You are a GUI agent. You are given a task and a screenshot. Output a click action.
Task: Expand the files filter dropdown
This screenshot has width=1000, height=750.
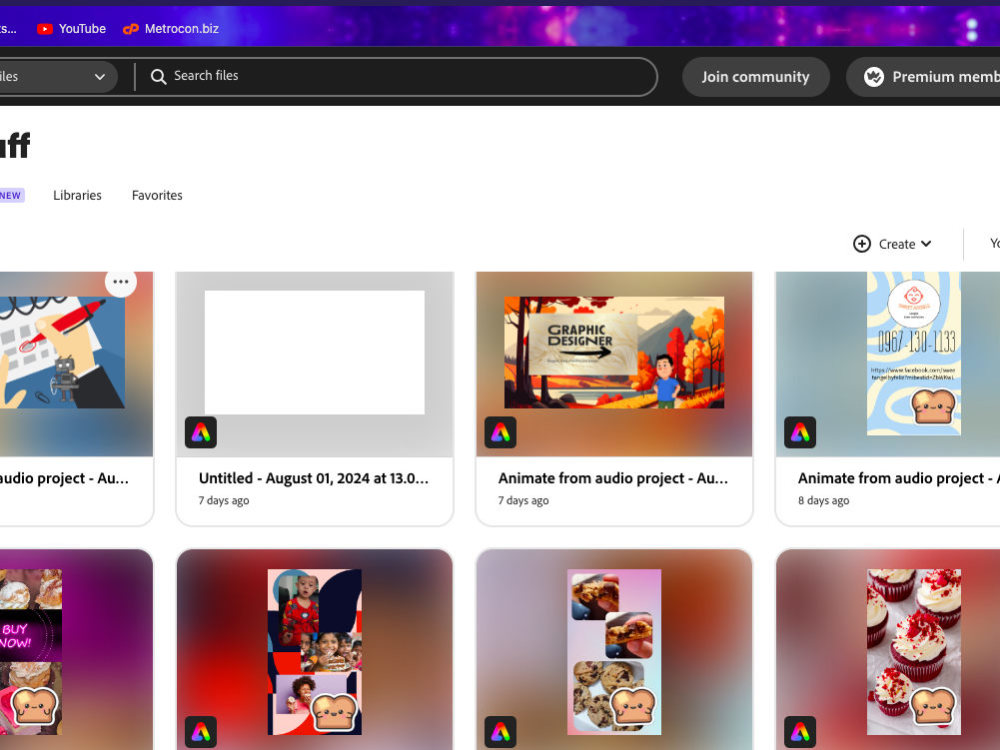[57, 77]
